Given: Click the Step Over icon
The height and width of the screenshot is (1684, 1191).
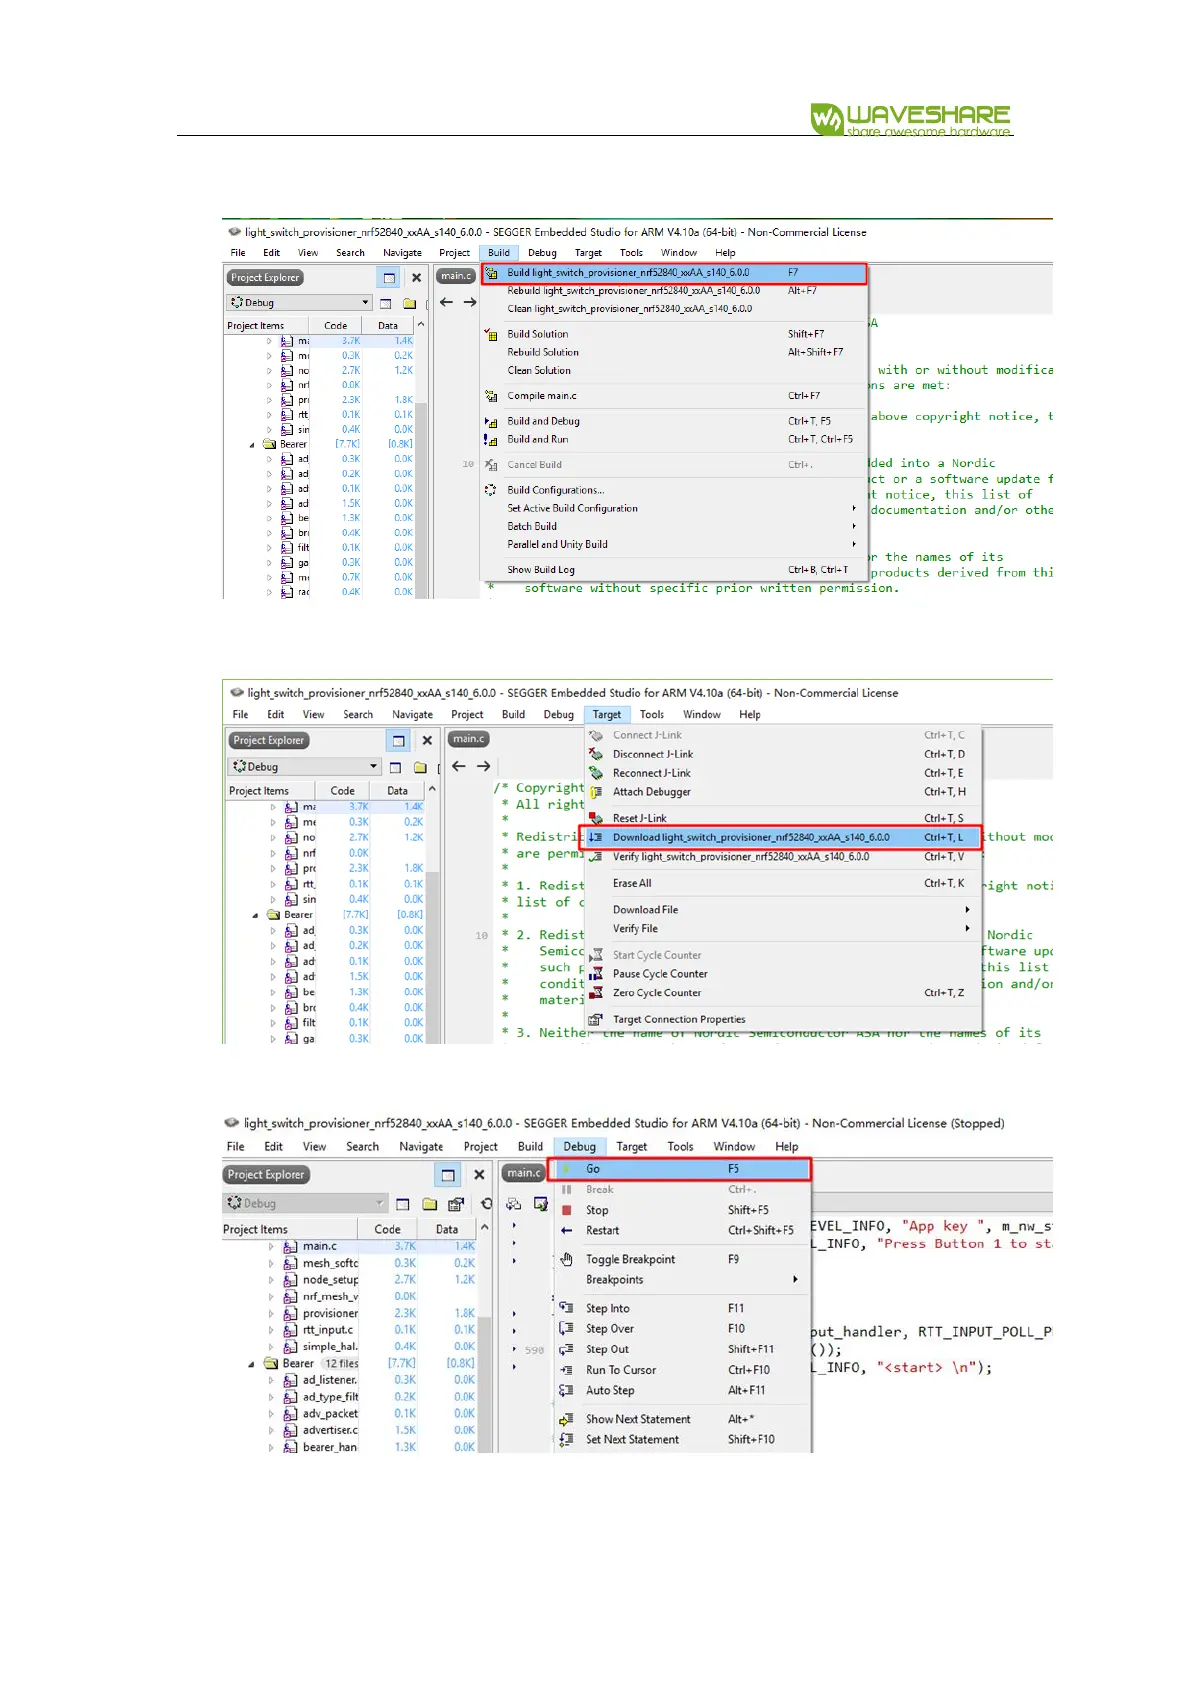Looking at the screenshot, I should [x=567, y=1329].
